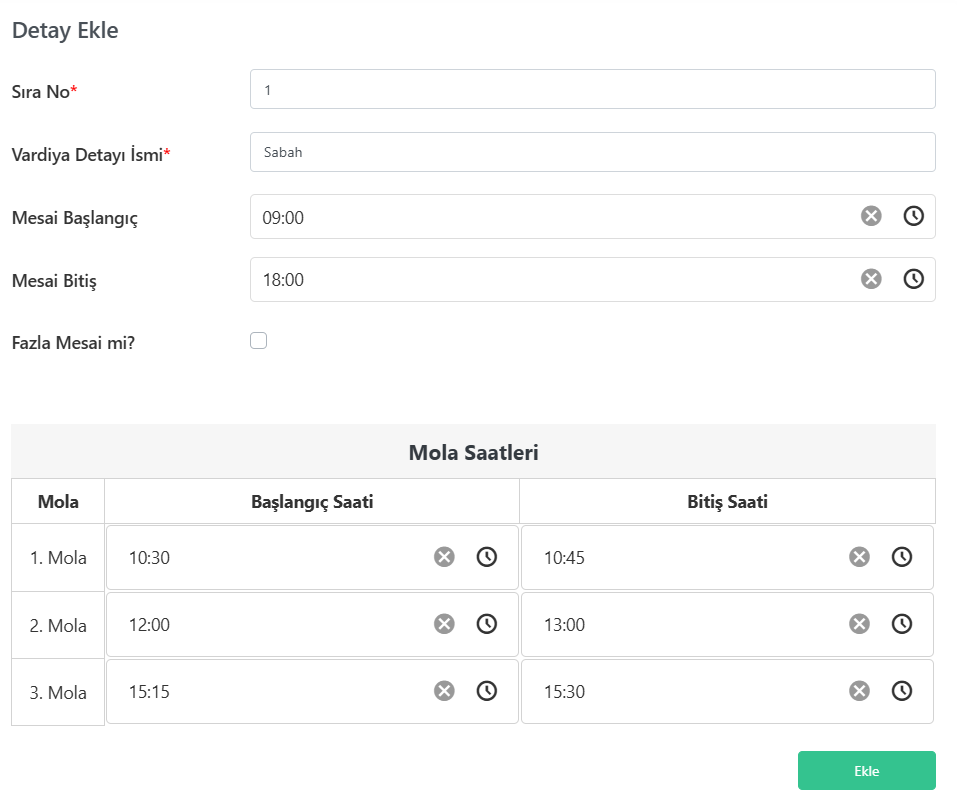This screenshot has height=810, width=957.
Task: Clear 3. Mola end time 15:30
Action: (859, 691)
